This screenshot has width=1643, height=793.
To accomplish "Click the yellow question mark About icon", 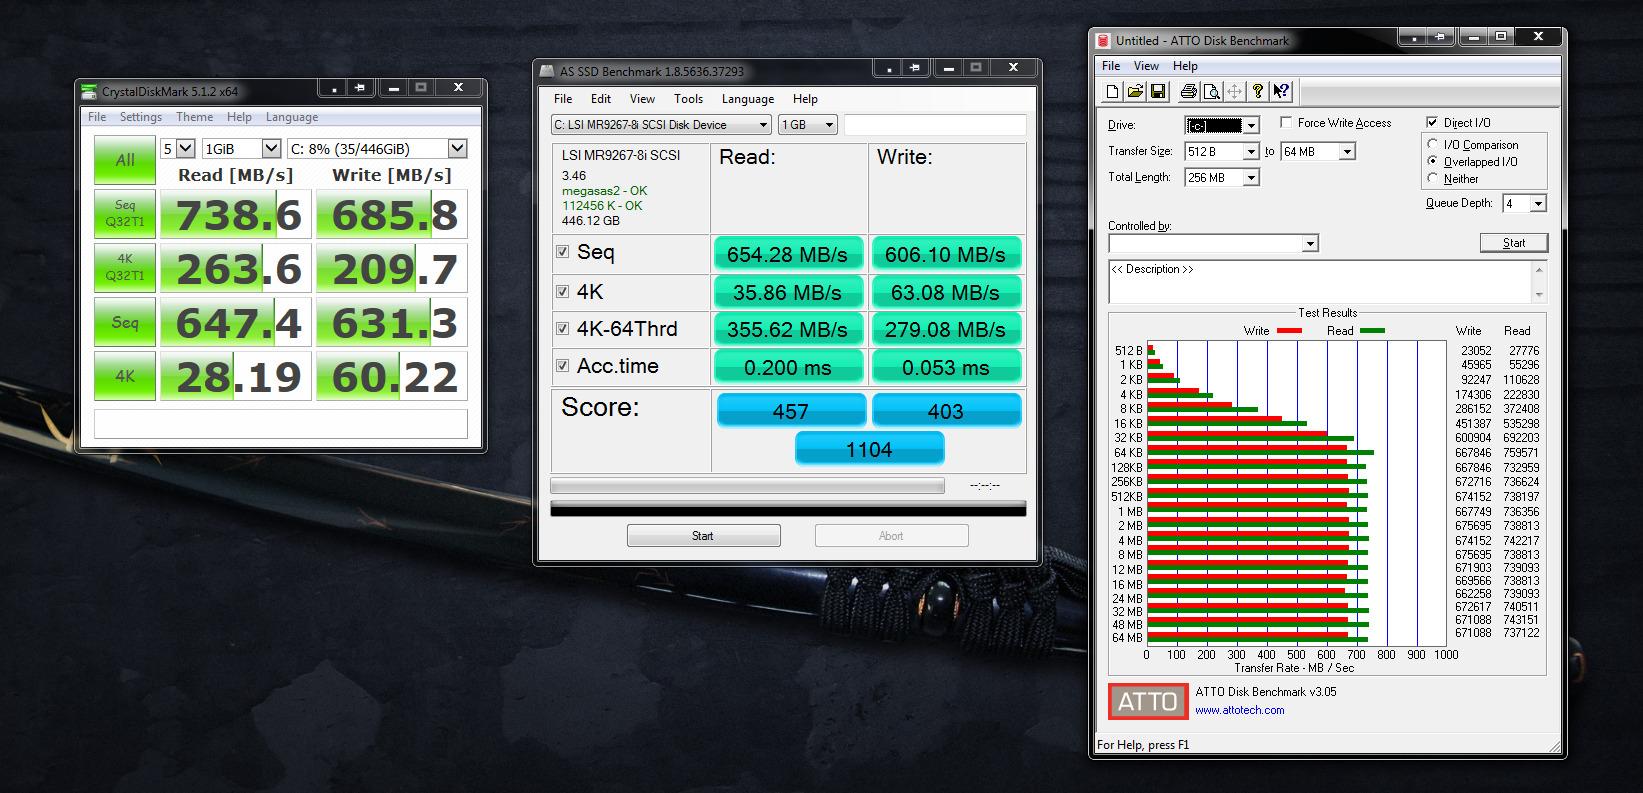I will 1258,92.
